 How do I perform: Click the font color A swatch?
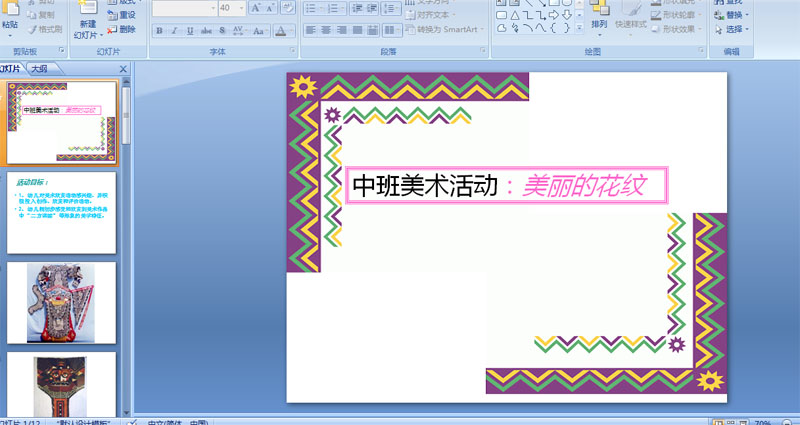point(281,31)
